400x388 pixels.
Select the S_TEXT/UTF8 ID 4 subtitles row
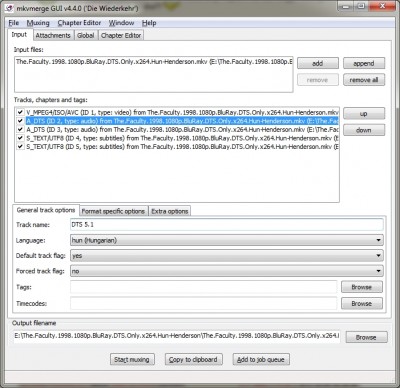point(182,138)
